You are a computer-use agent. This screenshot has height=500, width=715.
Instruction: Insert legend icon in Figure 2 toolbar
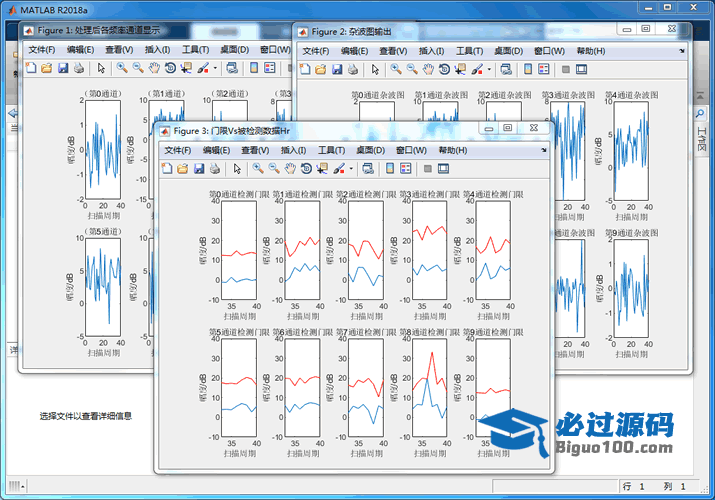[544, 69]
